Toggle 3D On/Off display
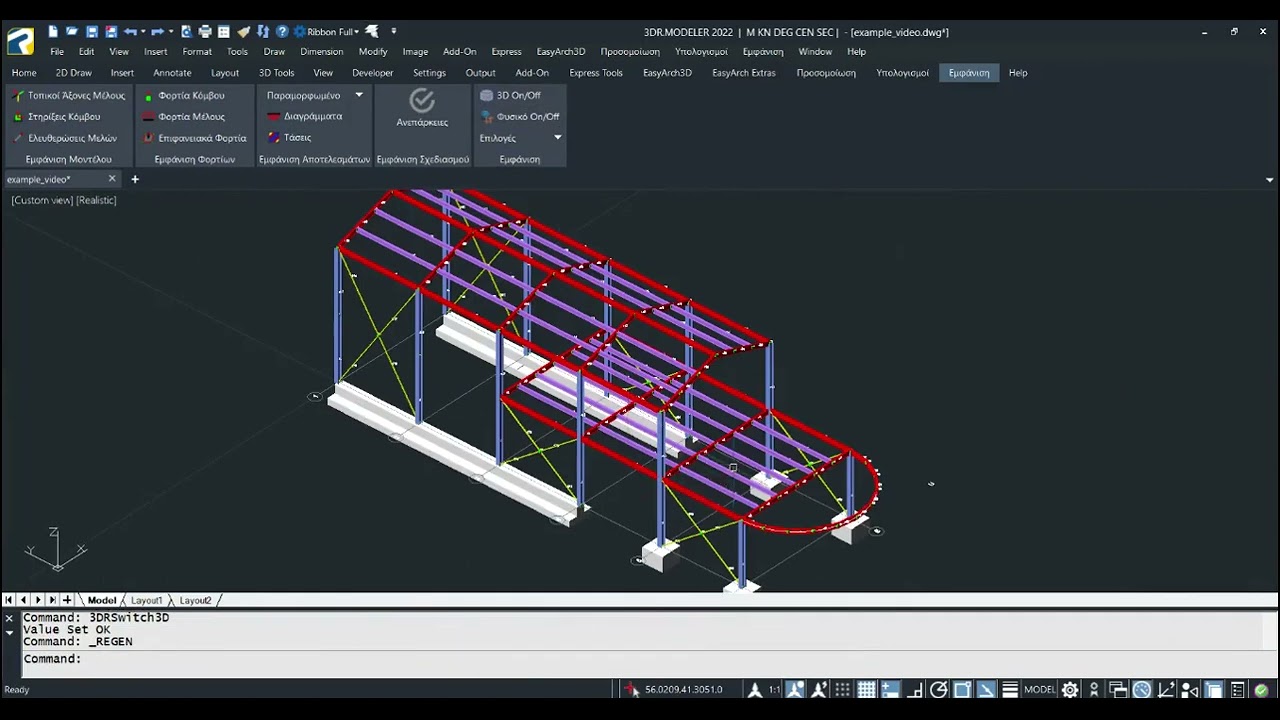Viewport: 1280px width, 720px height. click(x=510, y=96)
